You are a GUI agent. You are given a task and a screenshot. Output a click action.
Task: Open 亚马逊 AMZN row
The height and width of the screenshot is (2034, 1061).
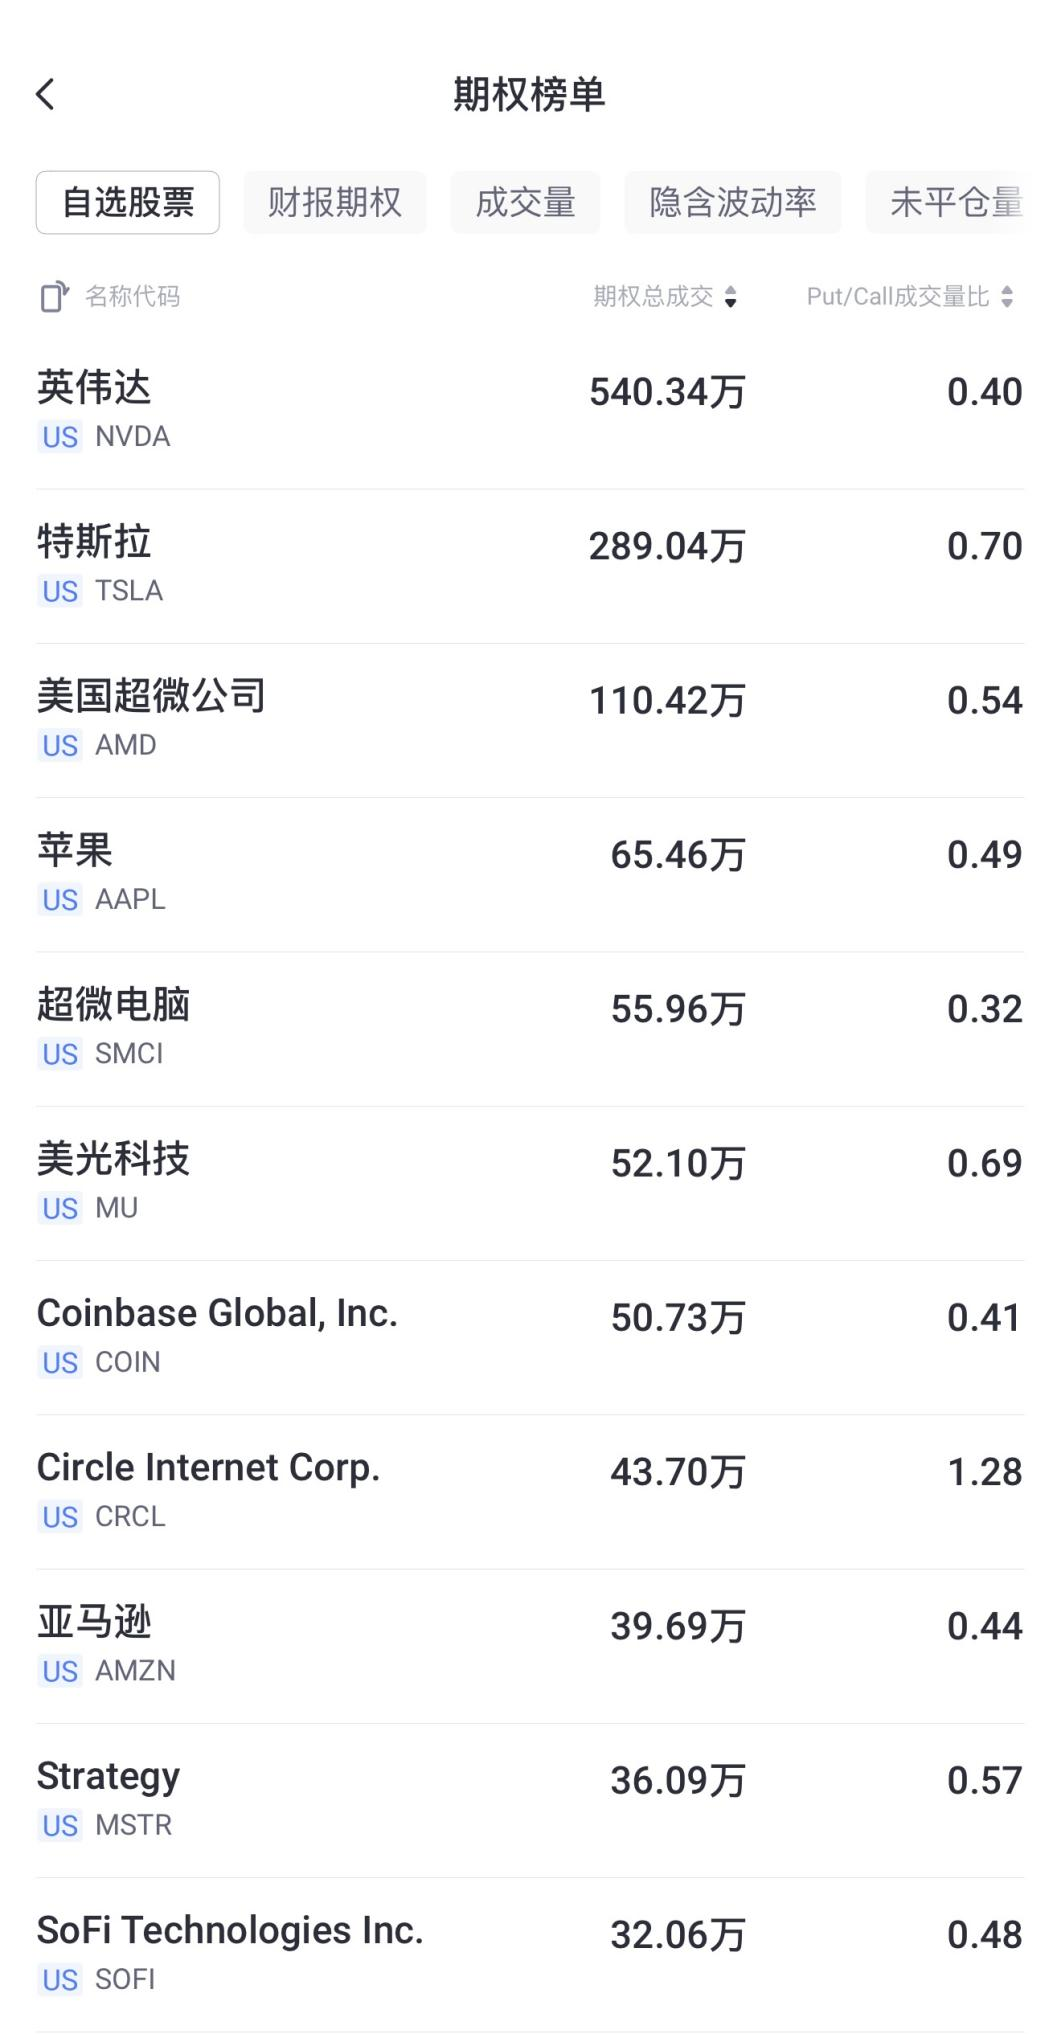coord(530,1643)
